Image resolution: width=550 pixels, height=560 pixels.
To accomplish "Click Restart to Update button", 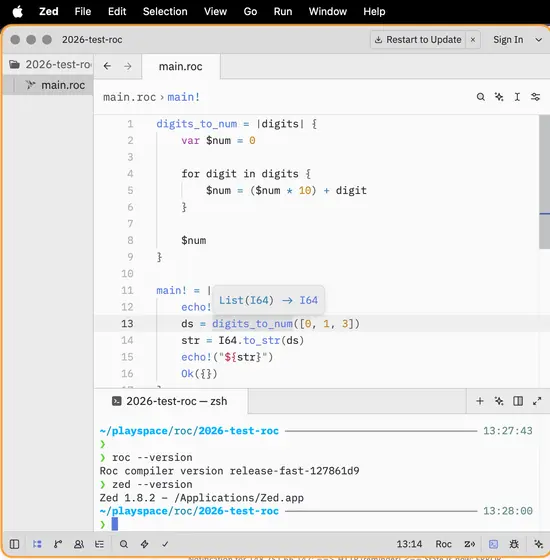I will [418, 40].
